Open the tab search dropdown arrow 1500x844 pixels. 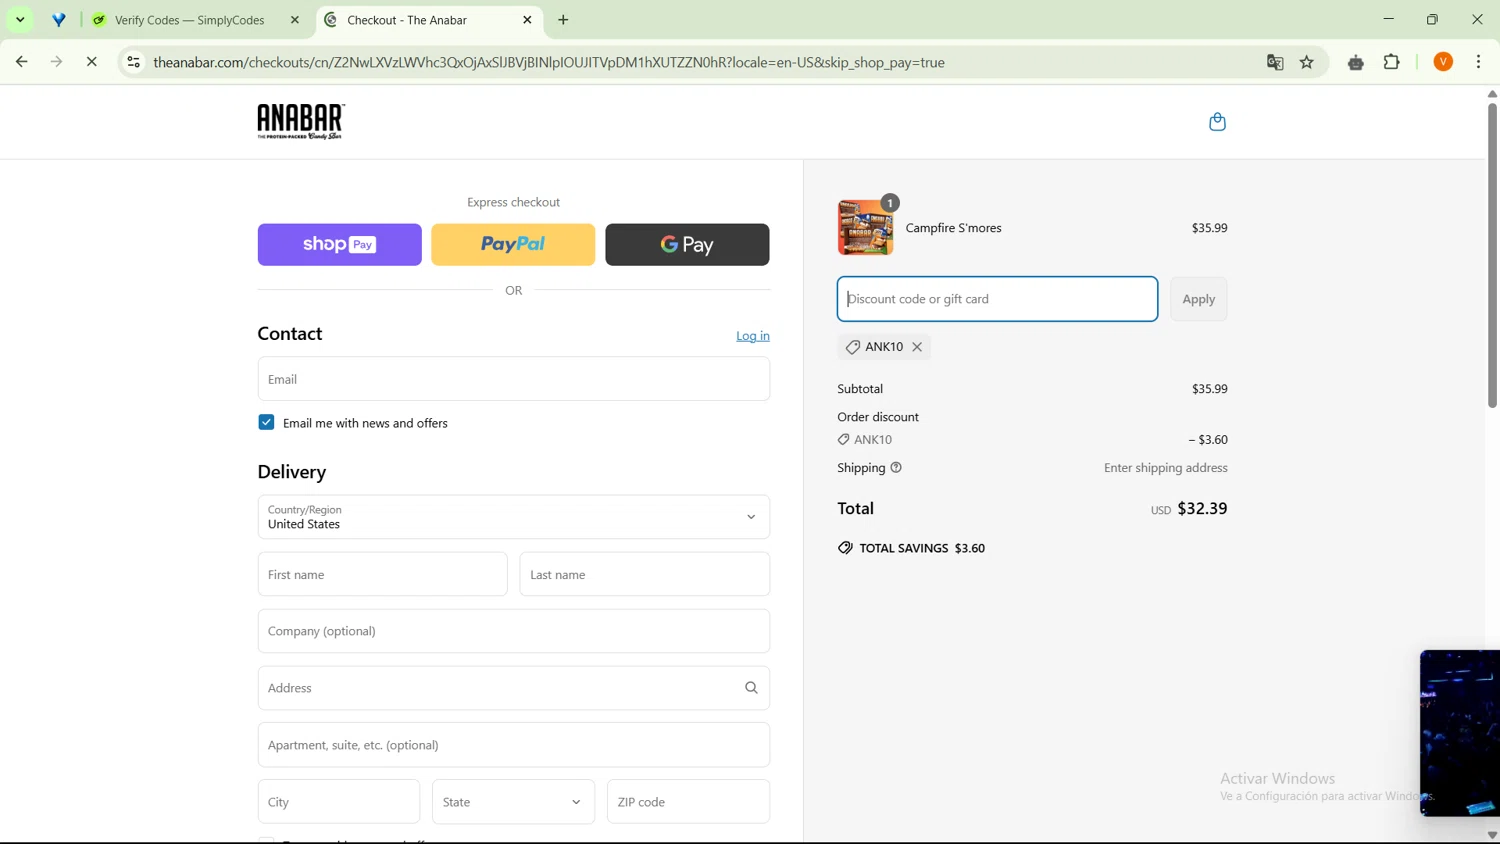[20, 20]
